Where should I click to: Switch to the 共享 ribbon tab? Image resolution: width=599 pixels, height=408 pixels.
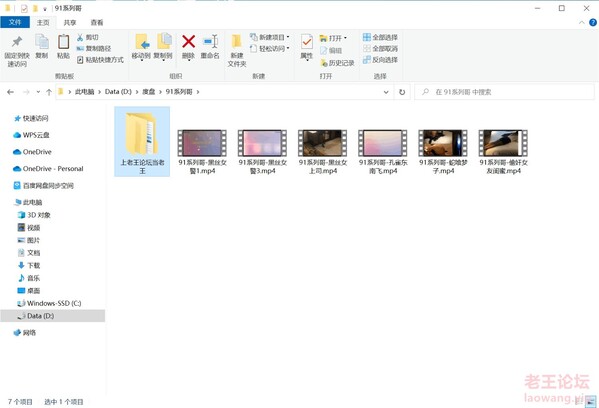pyautogui.click(x=70, y=23)
